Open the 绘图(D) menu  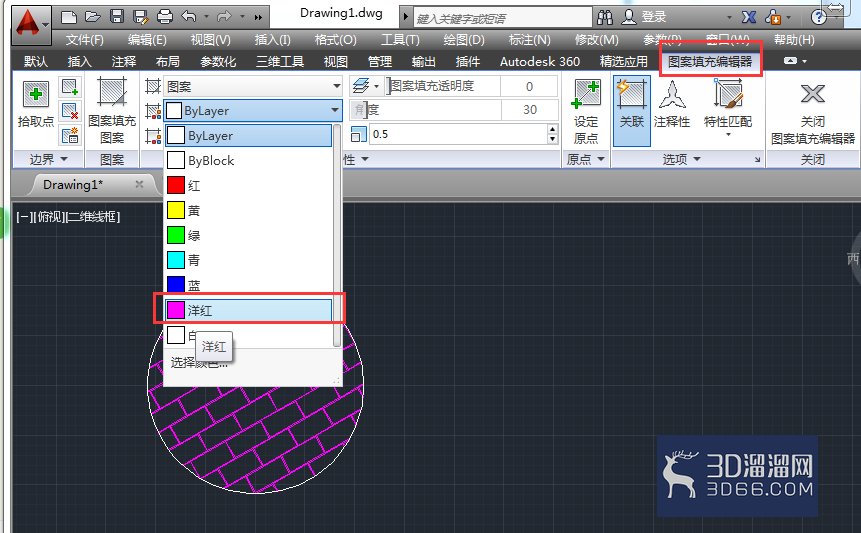464,40
